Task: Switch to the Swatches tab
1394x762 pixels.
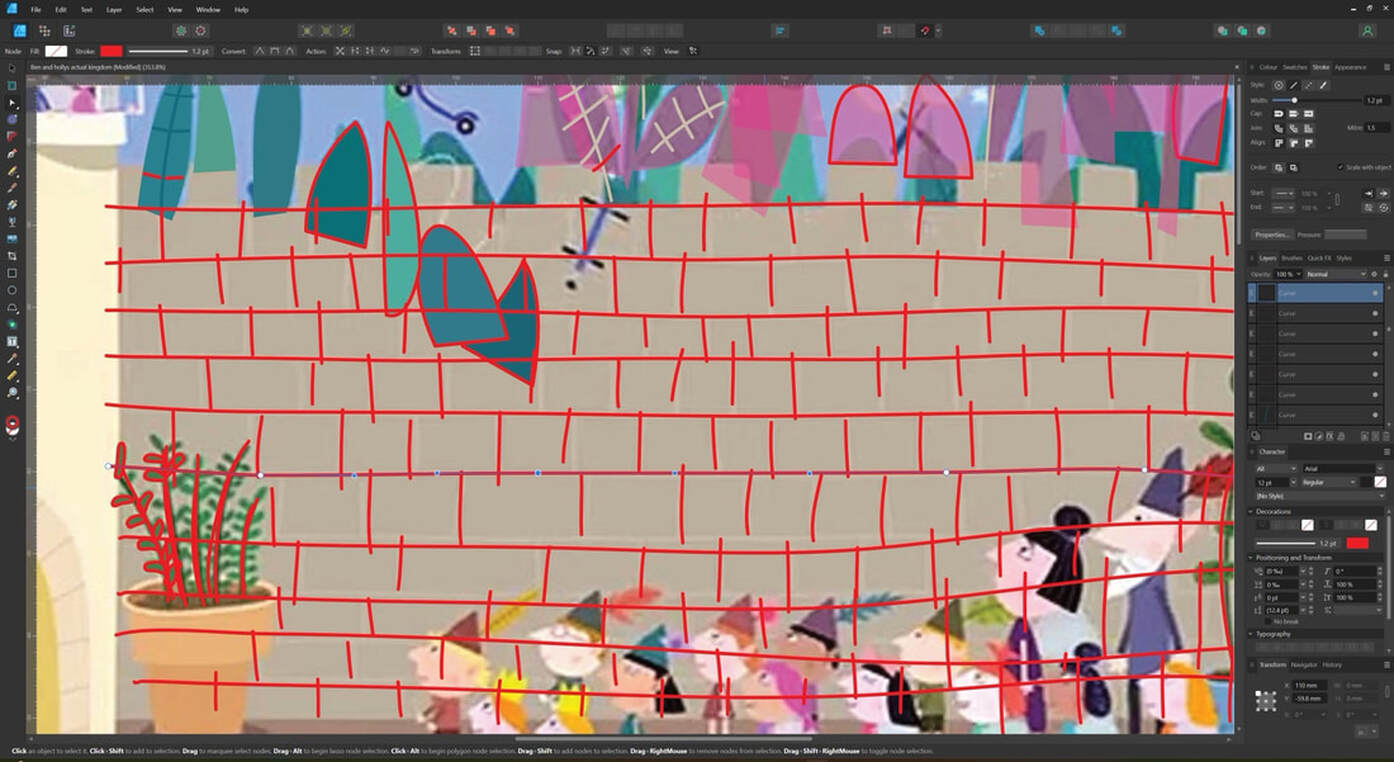Action: [1295, 67]
